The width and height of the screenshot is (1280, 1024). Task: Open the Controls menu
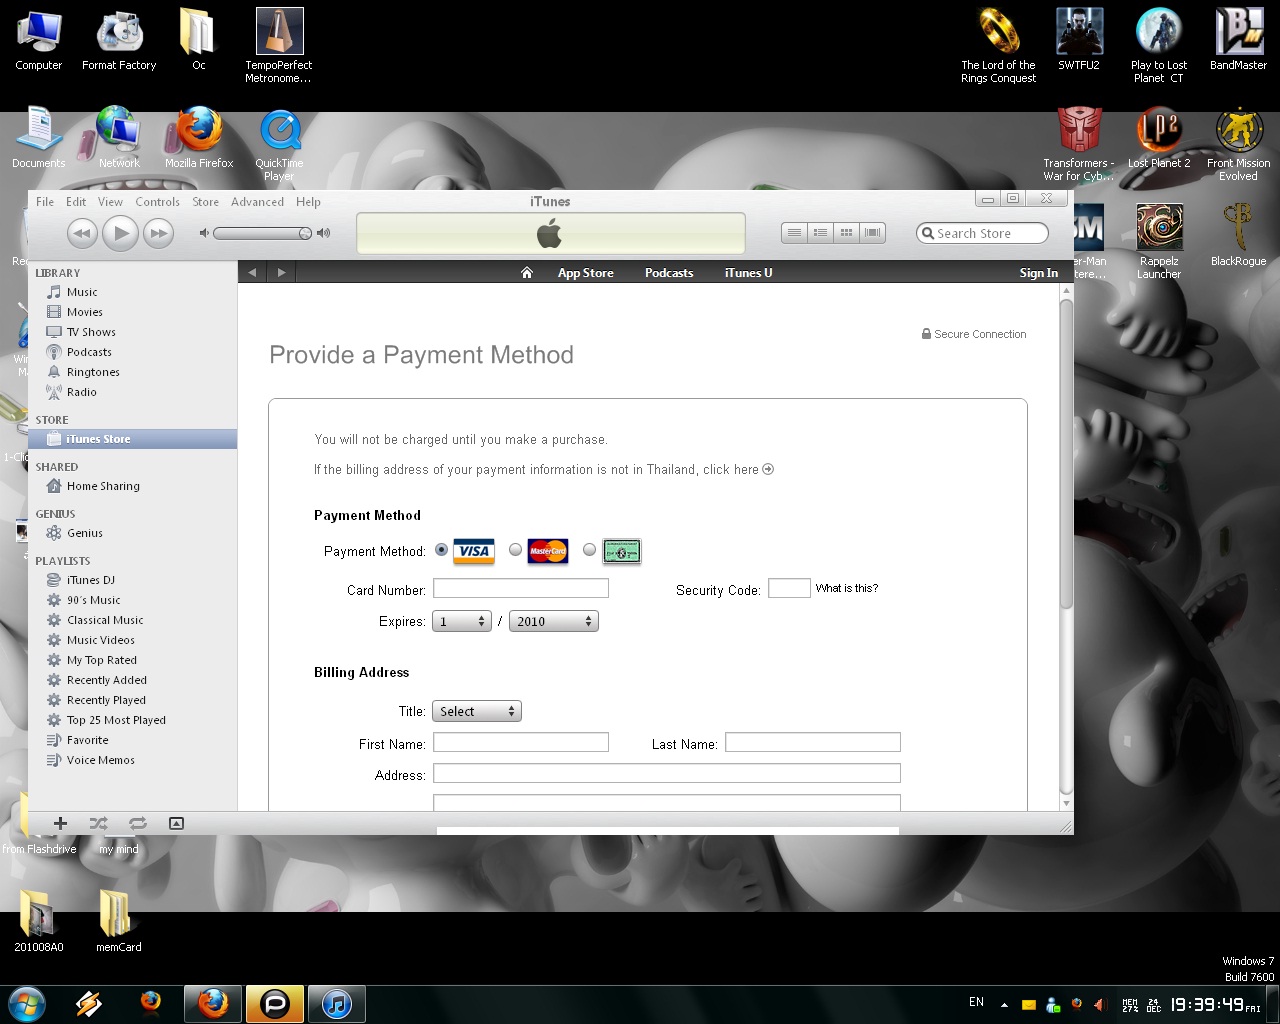[x=158, y=202]
